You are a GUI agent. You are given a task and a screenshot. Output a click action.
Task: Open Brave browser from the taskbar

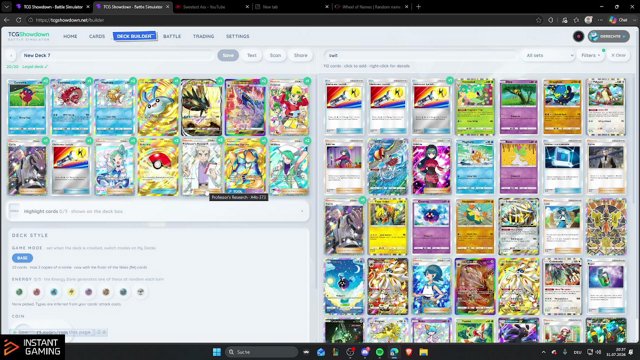pos(409,352)
